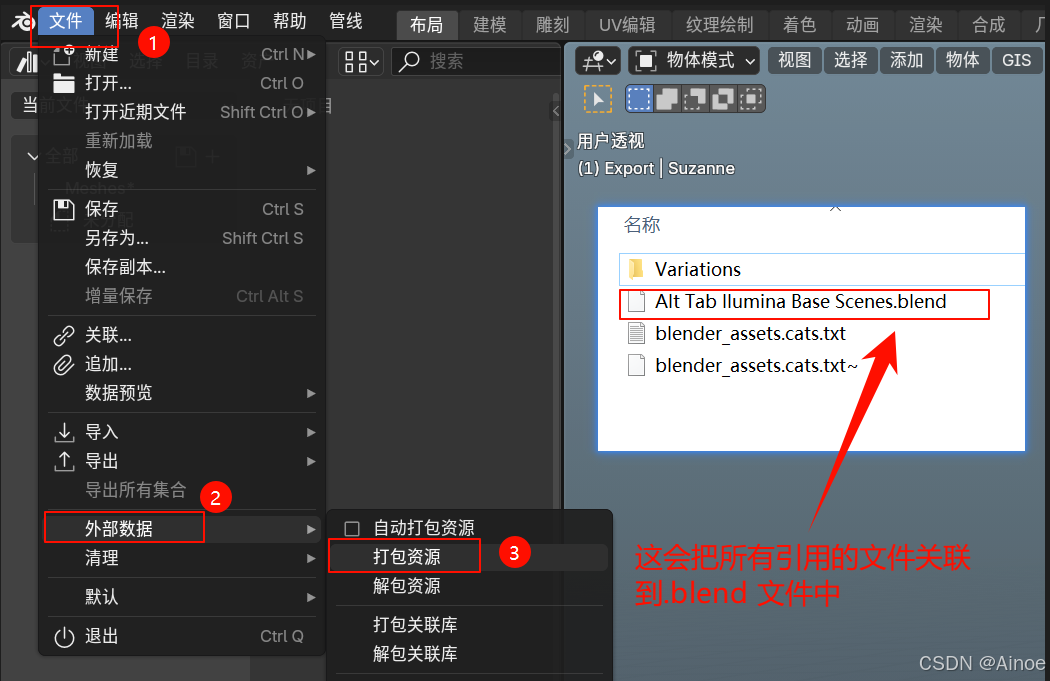The width and height of the screenshot is (1050, 681).
Task: Choose the new selection mode icon
Action: 639,100
